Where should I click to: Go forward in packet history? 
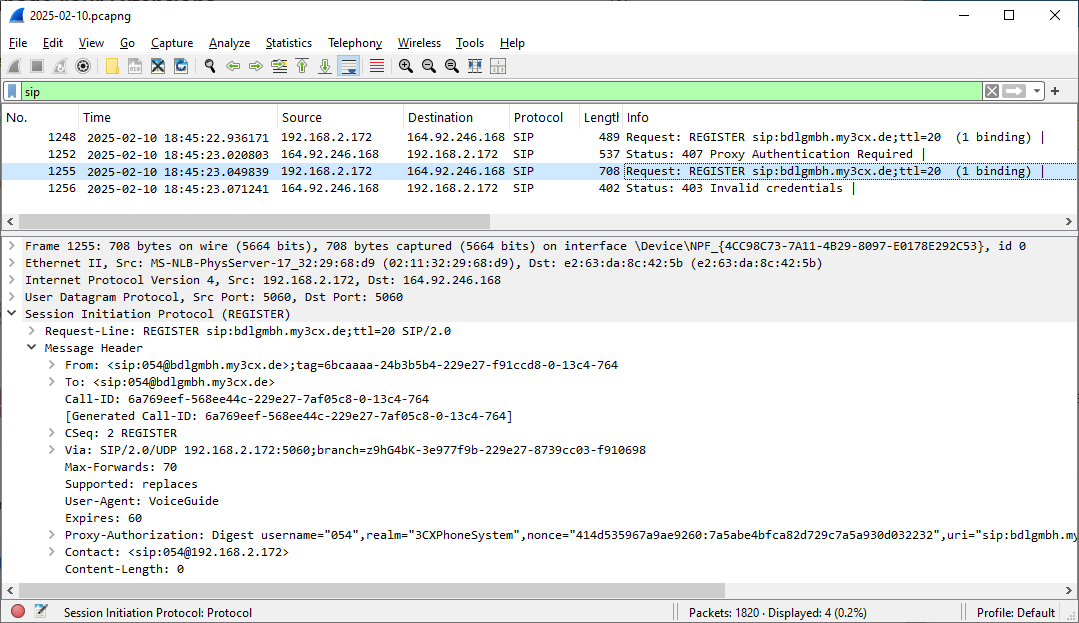click(x=255, y=66)
